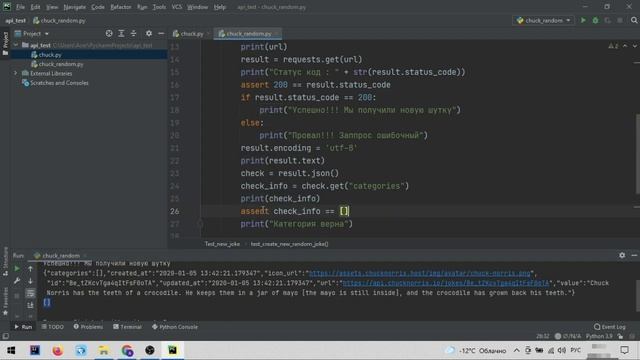Open the Python Console tool window
Screen dimensions: 640x360
[x=175, y=327]
